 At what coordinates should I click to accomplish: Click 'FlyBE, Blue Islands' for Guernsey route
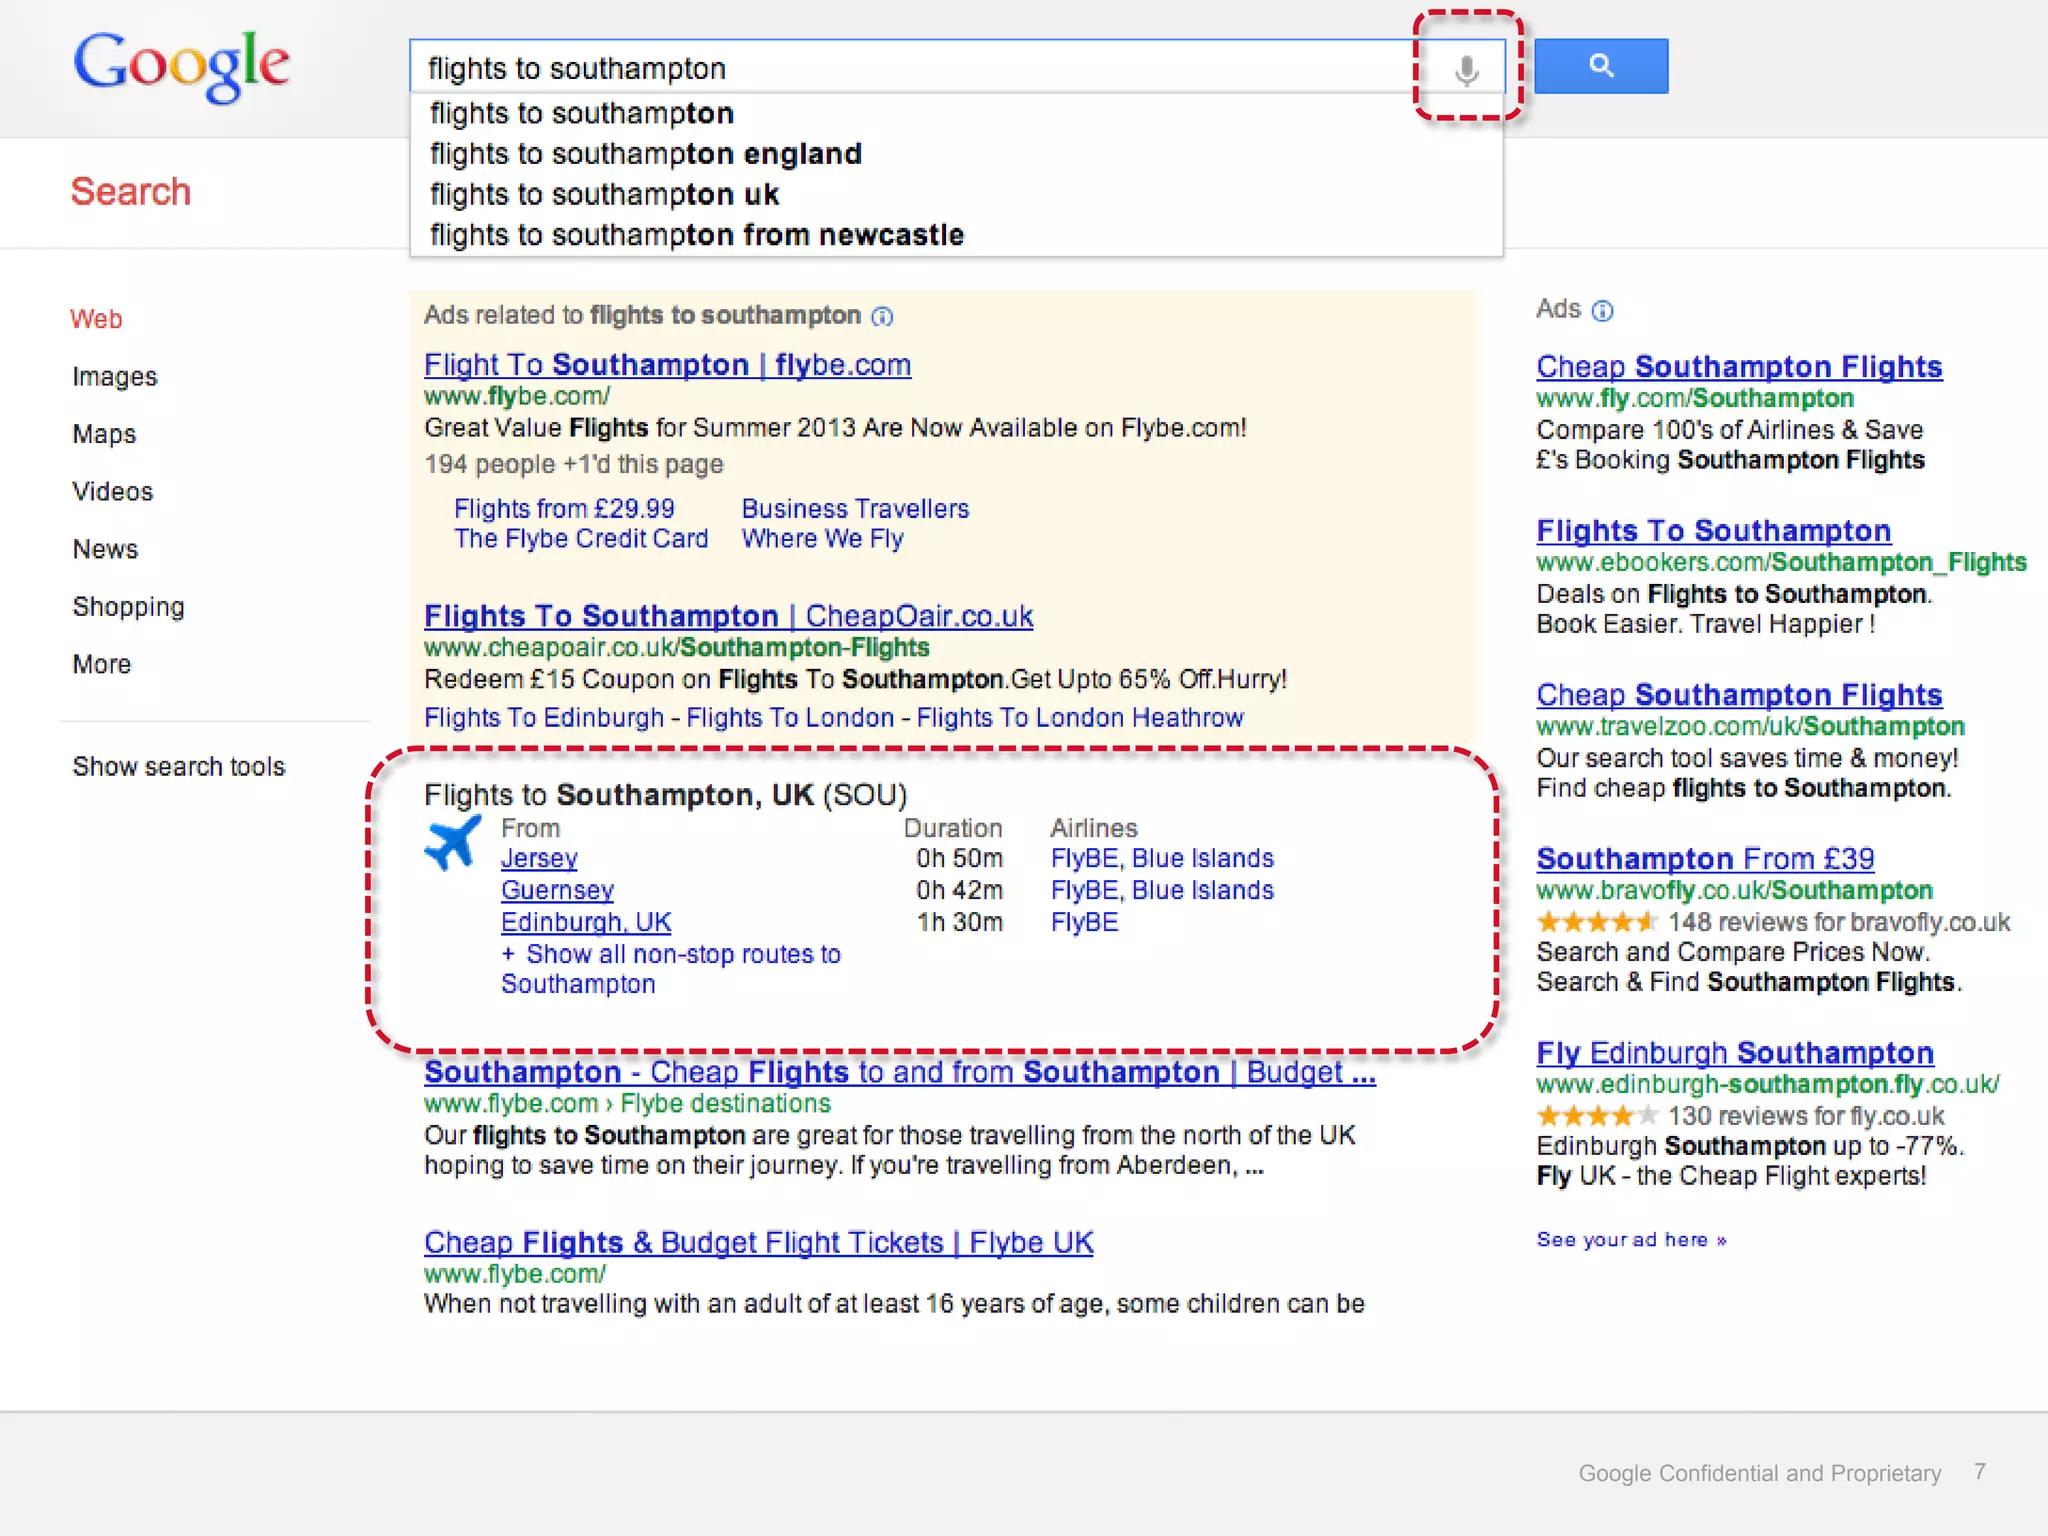tap(1162, 891)
